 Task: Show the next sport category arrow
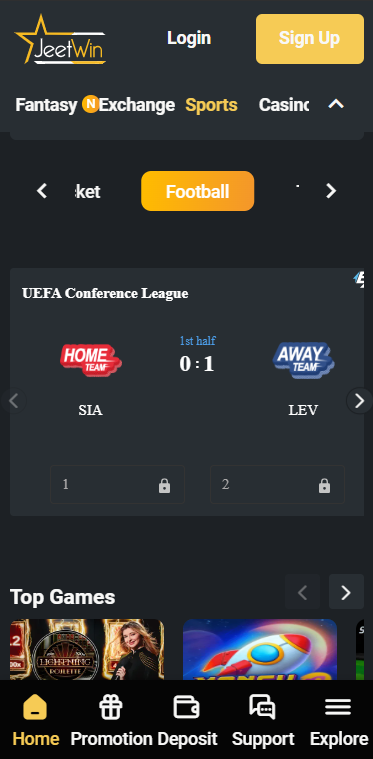331,191
